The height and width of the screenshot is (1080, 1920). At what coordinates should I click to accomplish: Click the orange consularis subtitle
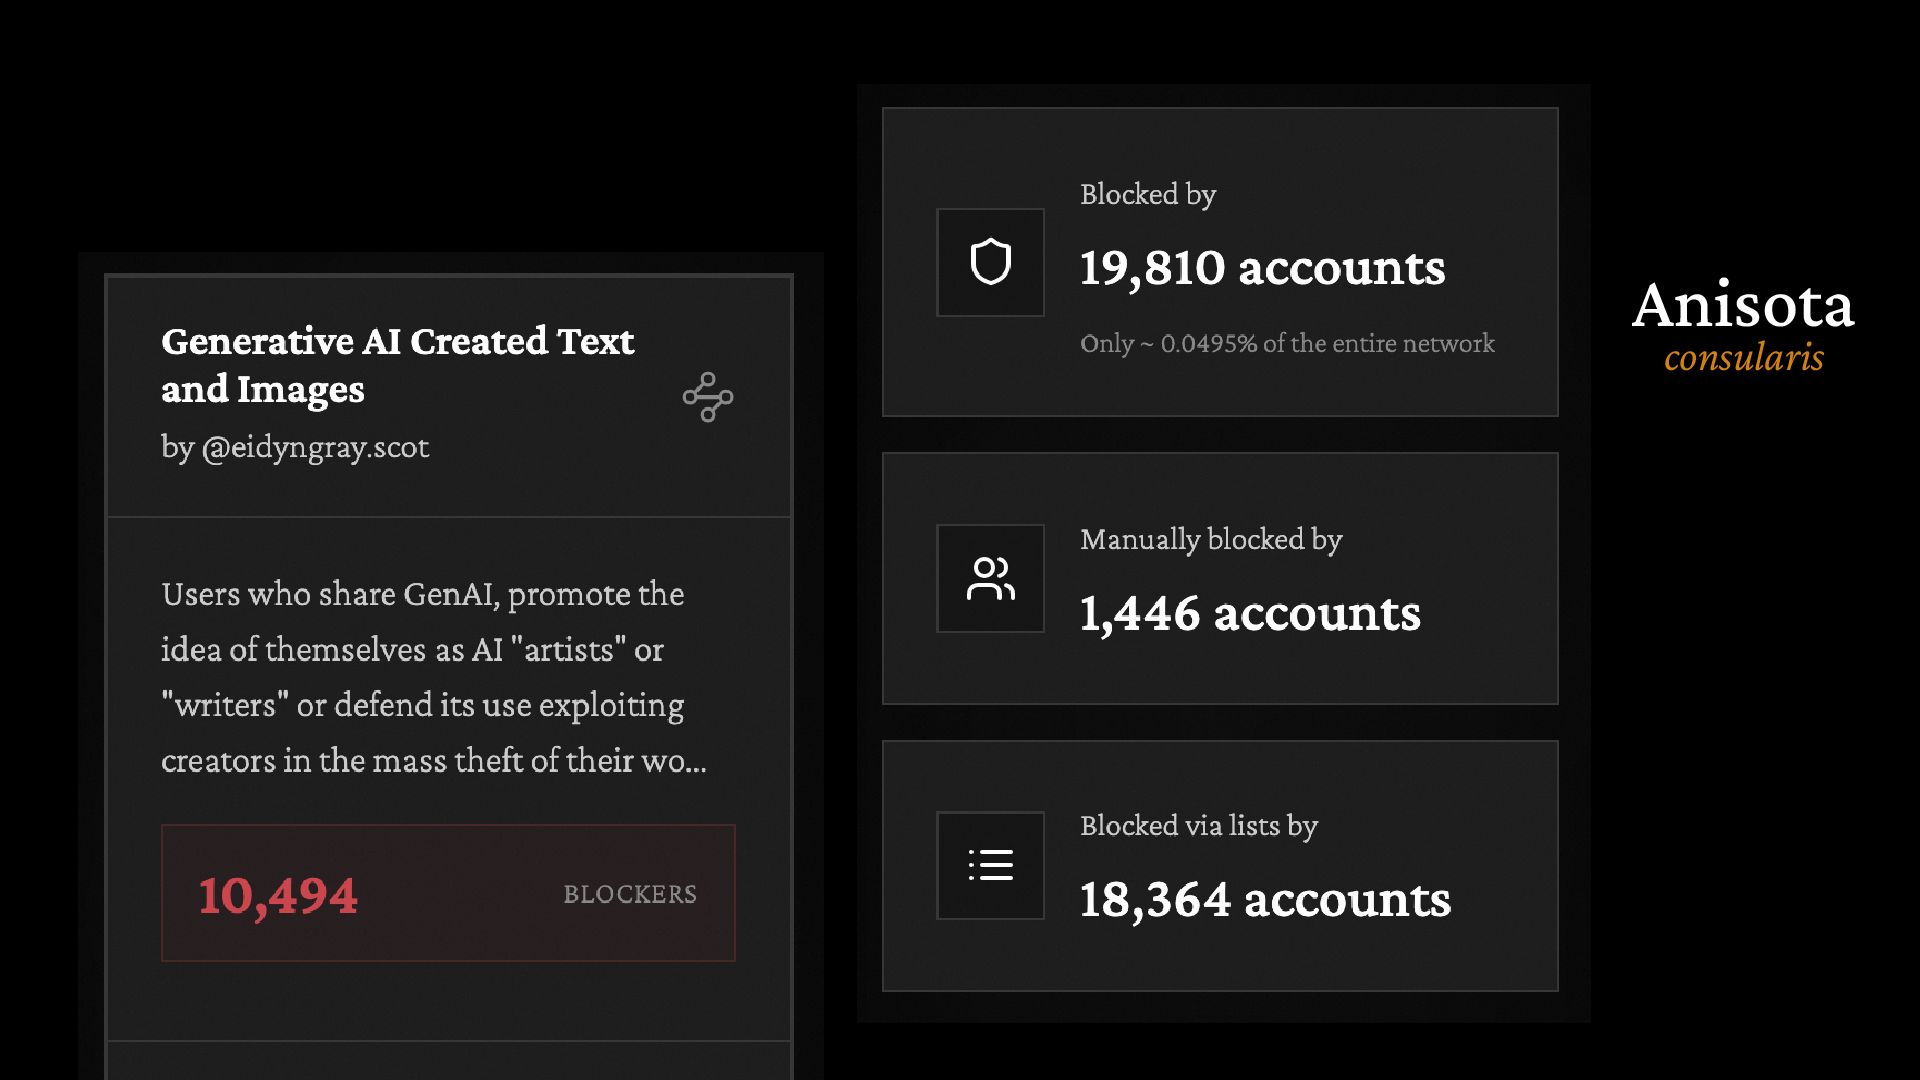pos(1744,358)
